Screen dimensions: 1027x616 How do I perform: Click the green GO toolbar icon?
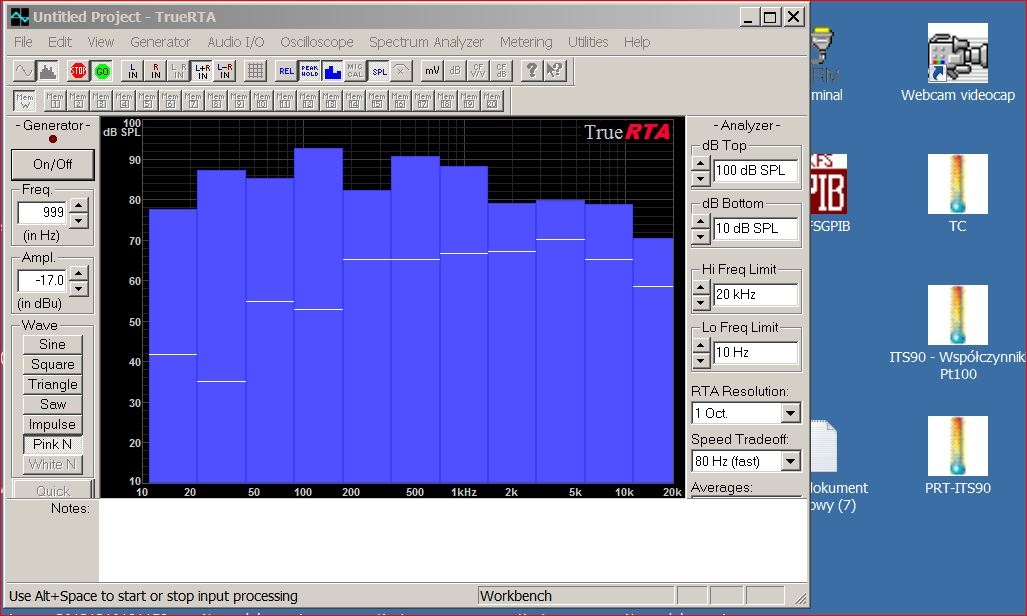(102, 71)
